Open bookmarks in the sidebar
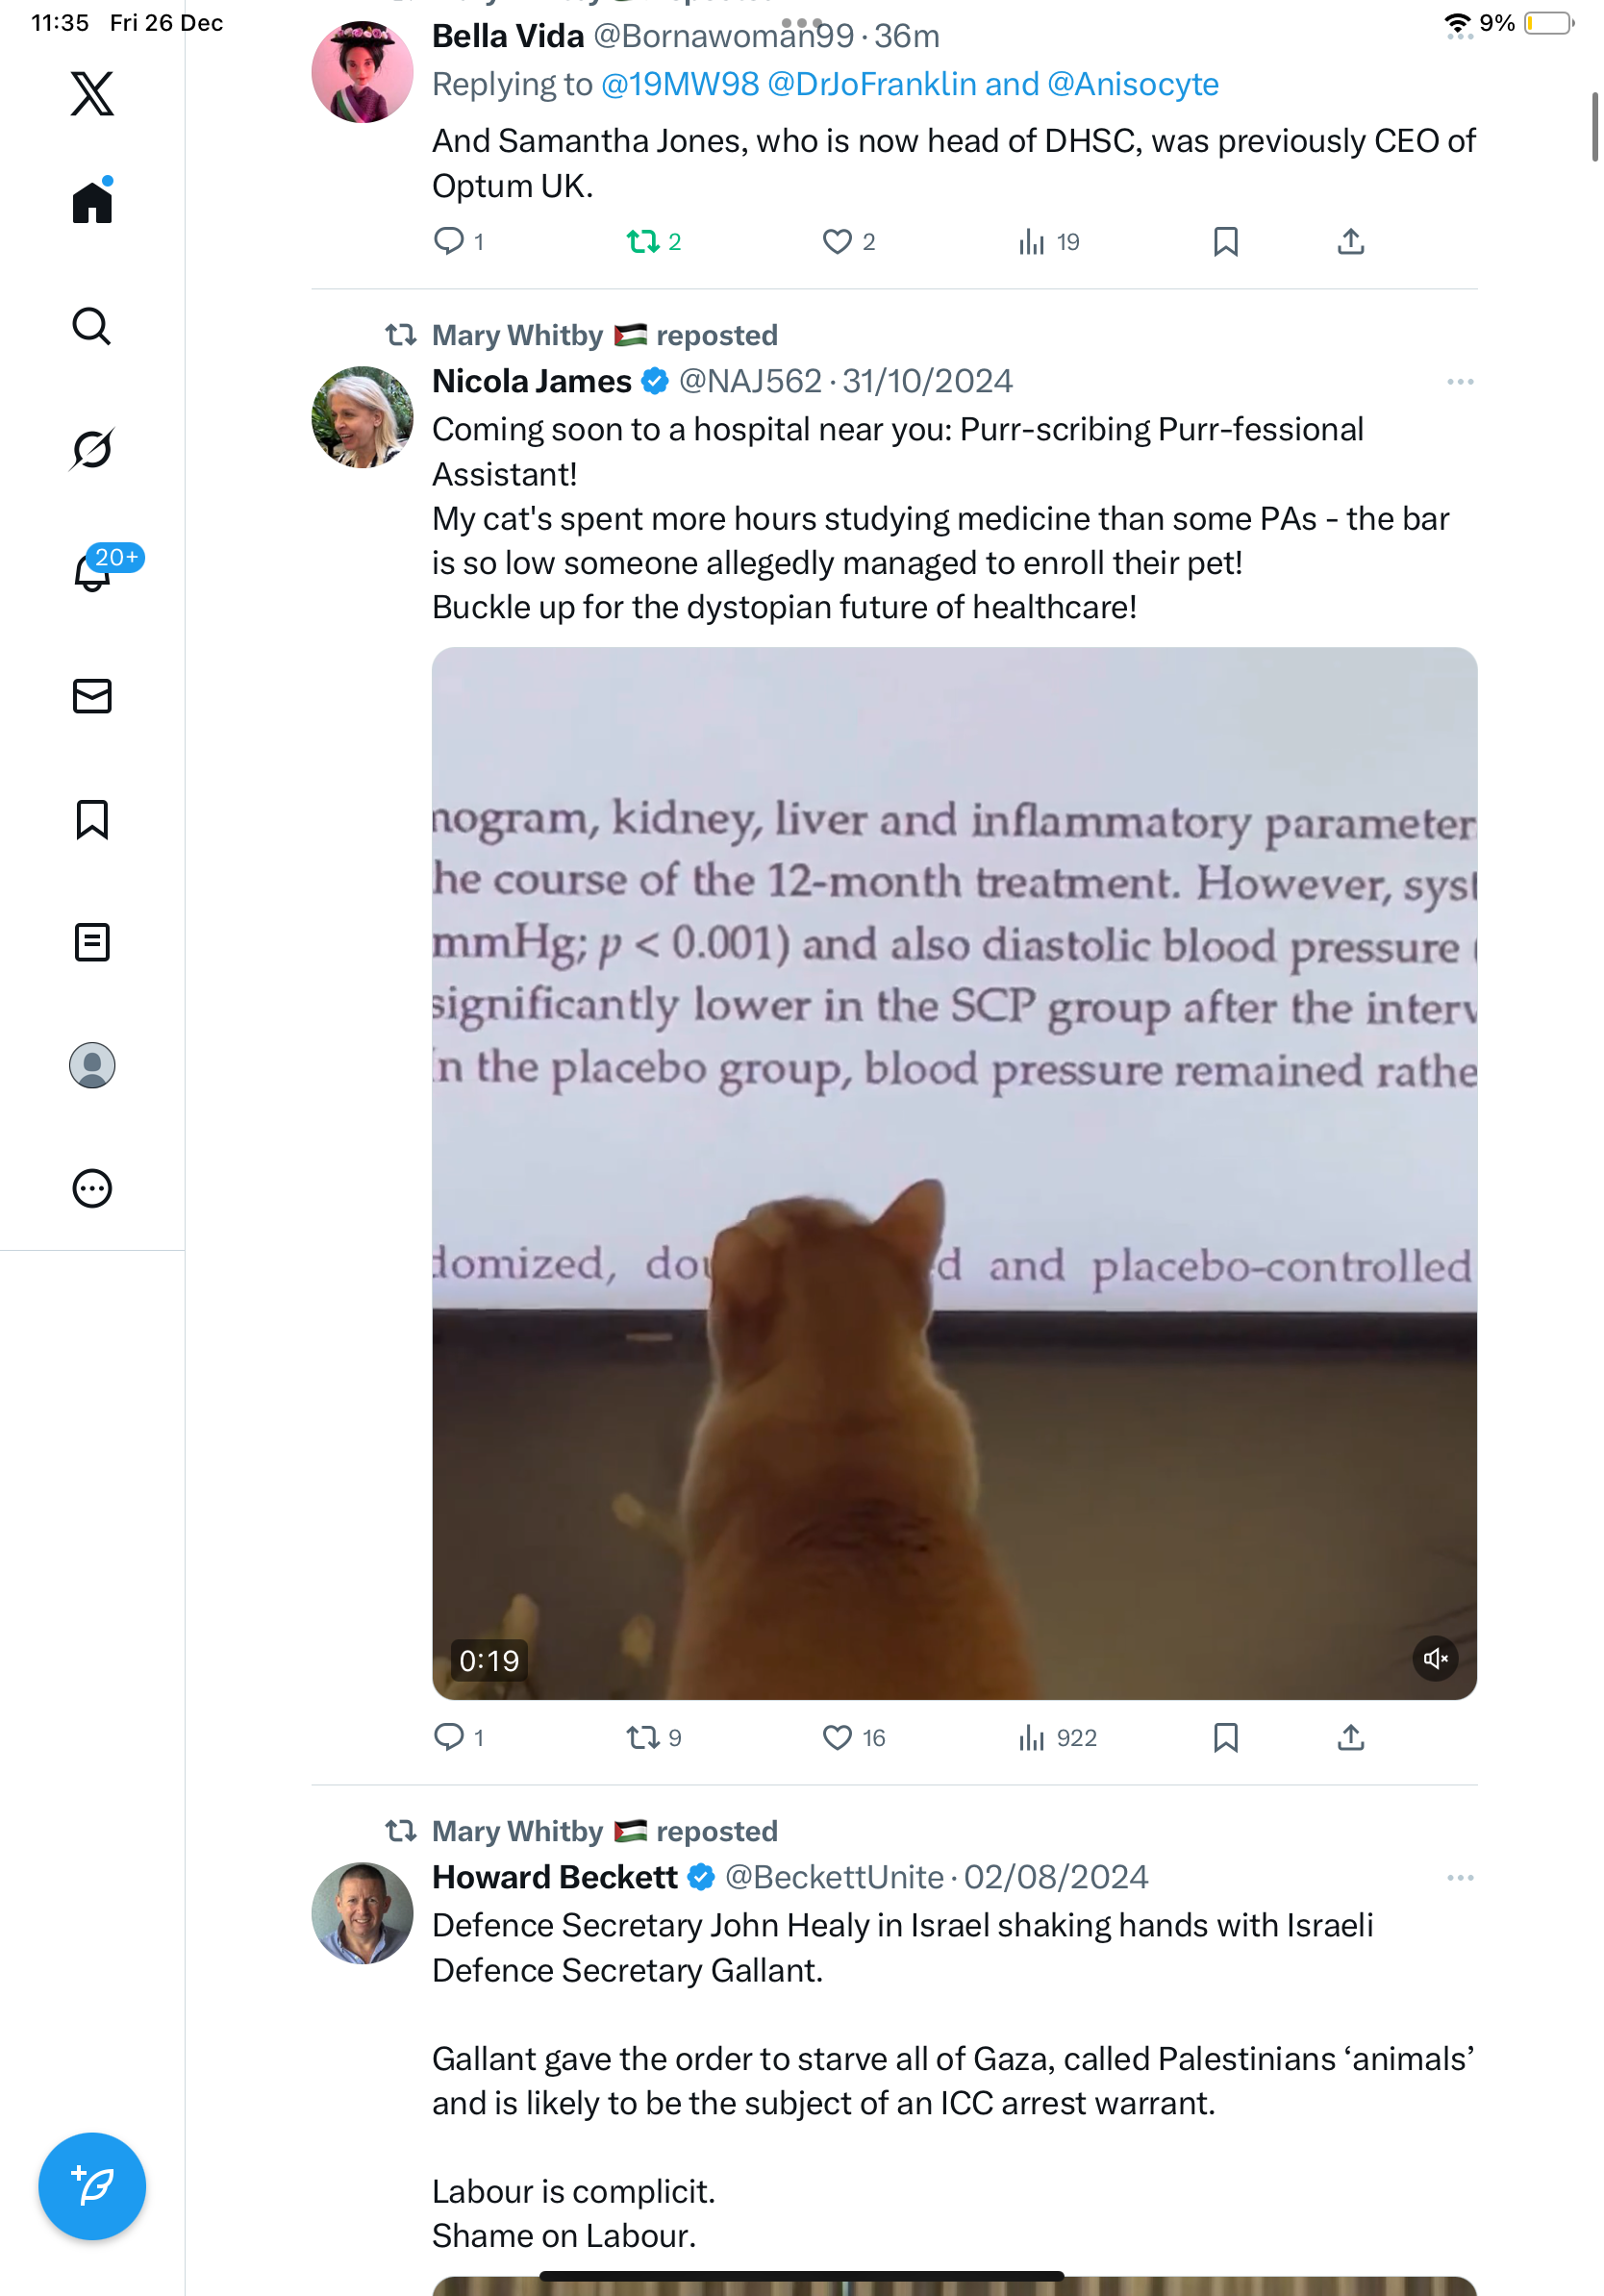Viewport: 1604px width, 2296px height. tap(92, 819)
